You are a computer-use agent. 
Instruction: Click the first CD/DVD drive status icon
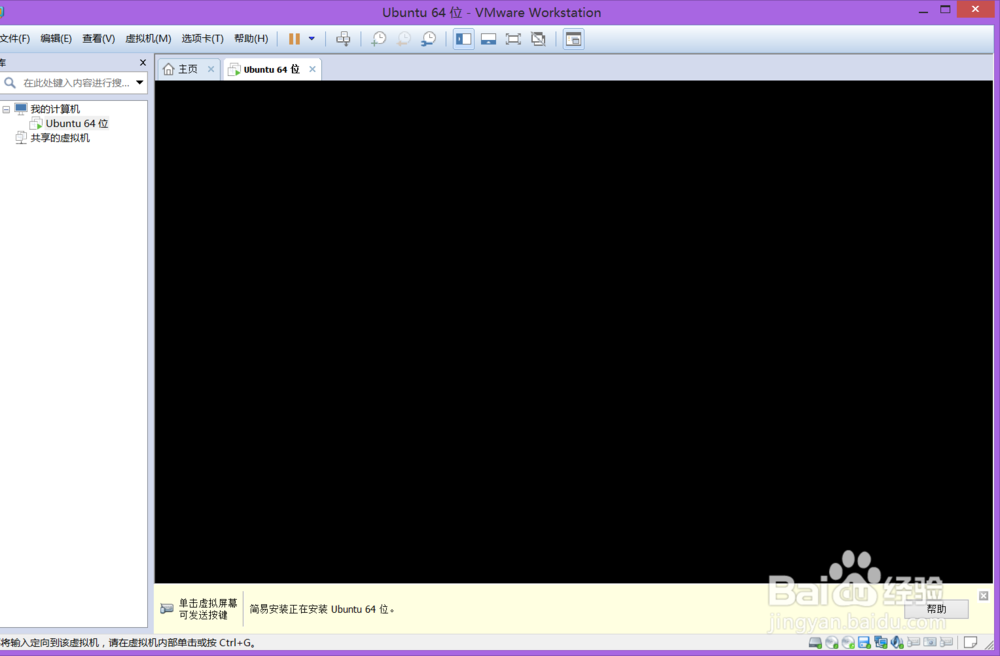[832, 643]
